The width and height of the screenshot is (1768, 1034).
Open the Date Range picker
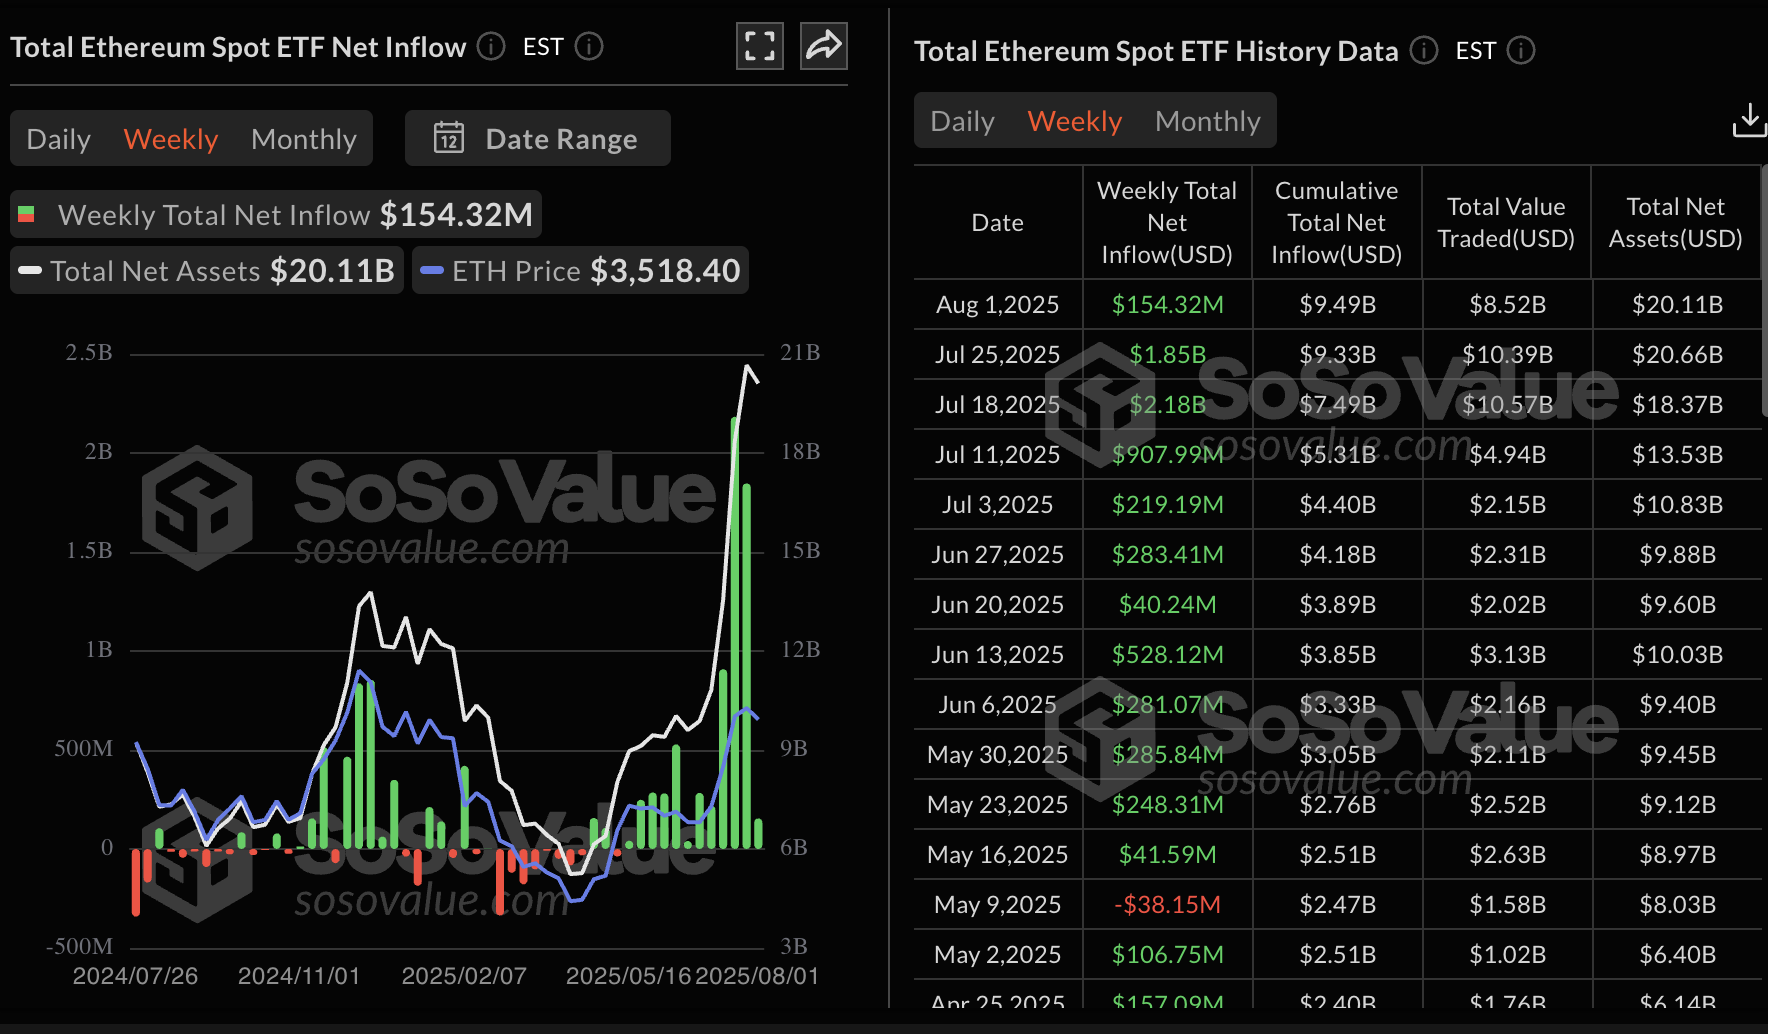tap(537, 138)
